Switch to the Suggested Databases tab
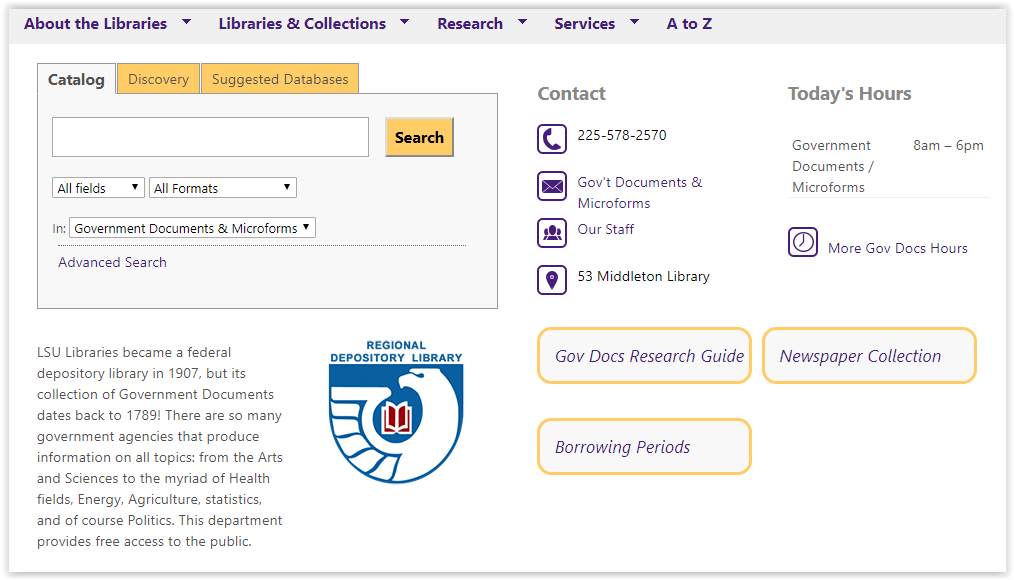Image resolution: width=1014 pixels, height=580 pixels. (x=280, y=79)
